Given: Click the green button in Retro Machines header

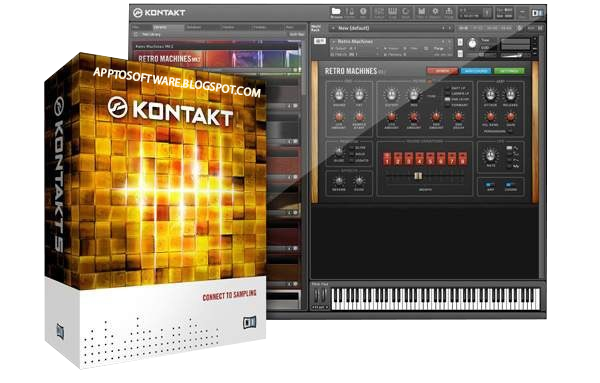Looking at the screenshot, I should tap(509, 71).
